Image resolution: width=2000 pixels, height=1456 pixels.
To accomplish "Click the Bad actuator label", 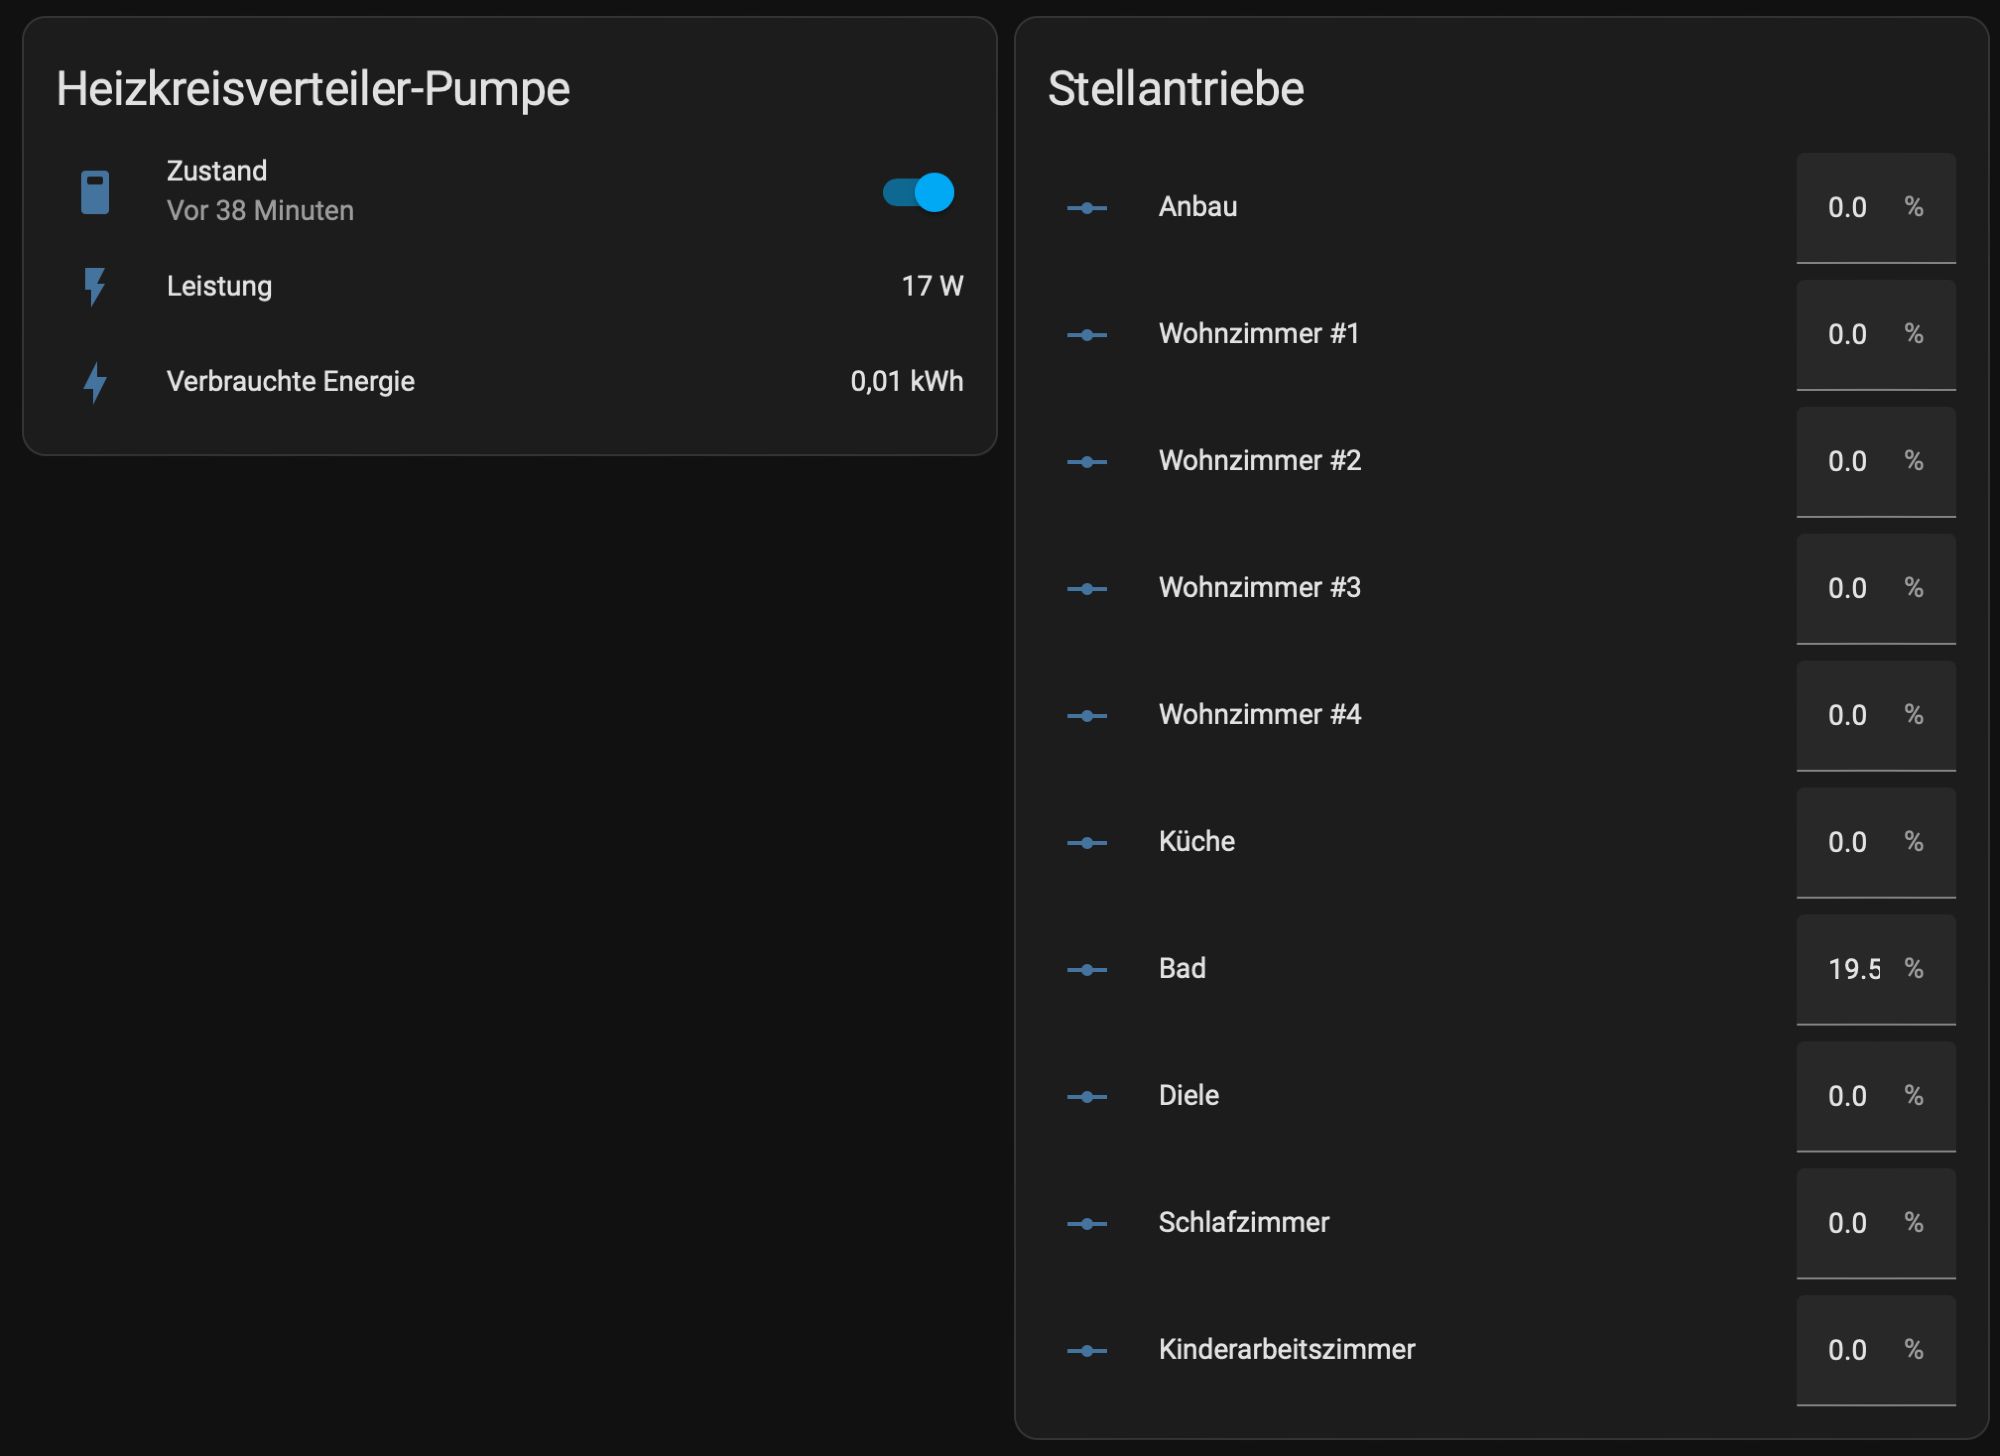I will pos(1182,969).
